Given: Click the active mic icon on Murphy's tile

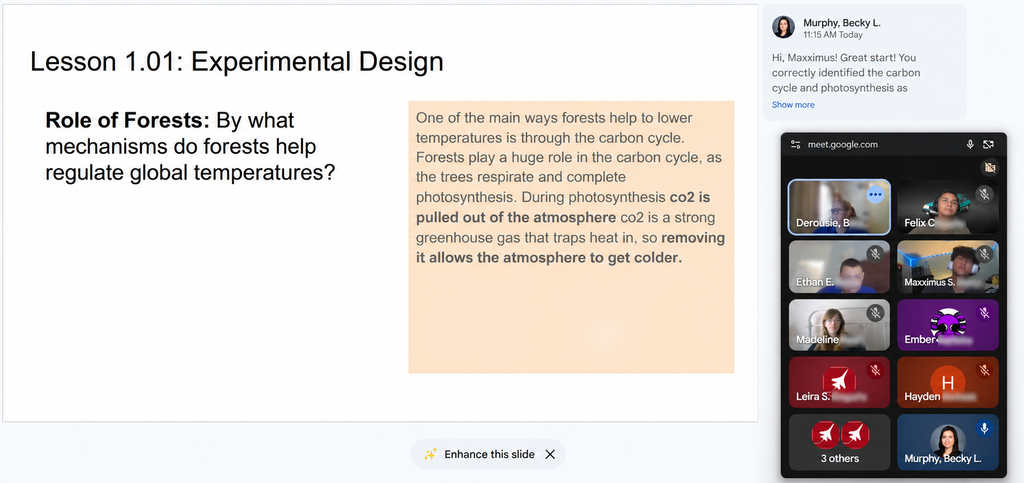Looking at the screenshot, I should (984, 428).
